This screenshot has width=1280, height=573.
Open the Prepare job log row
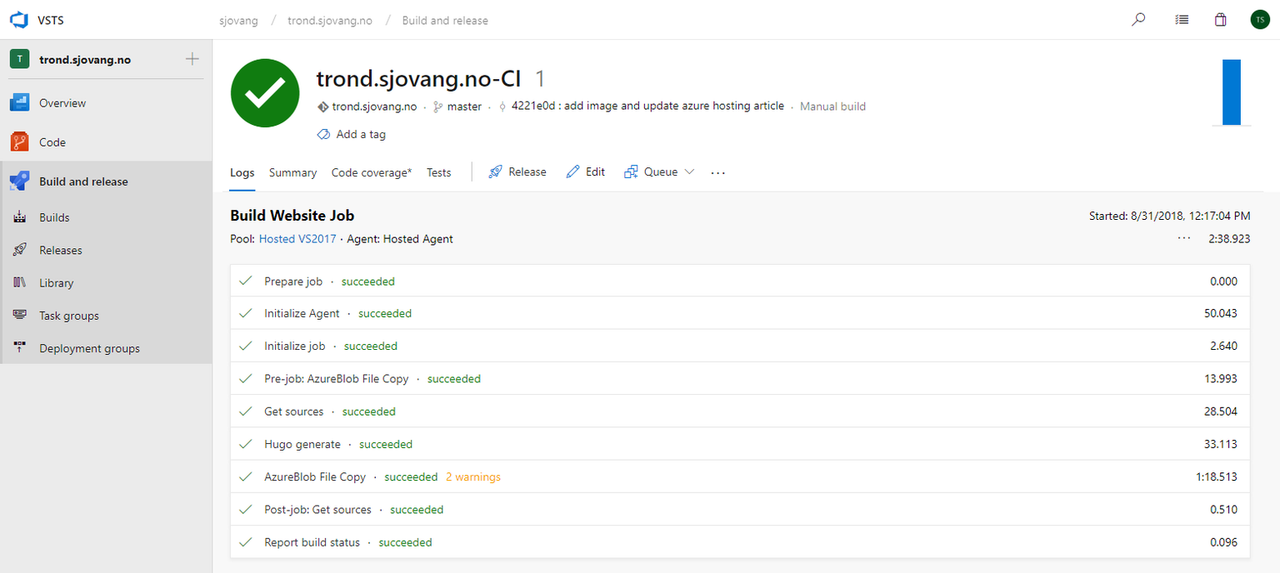(740, 281)
